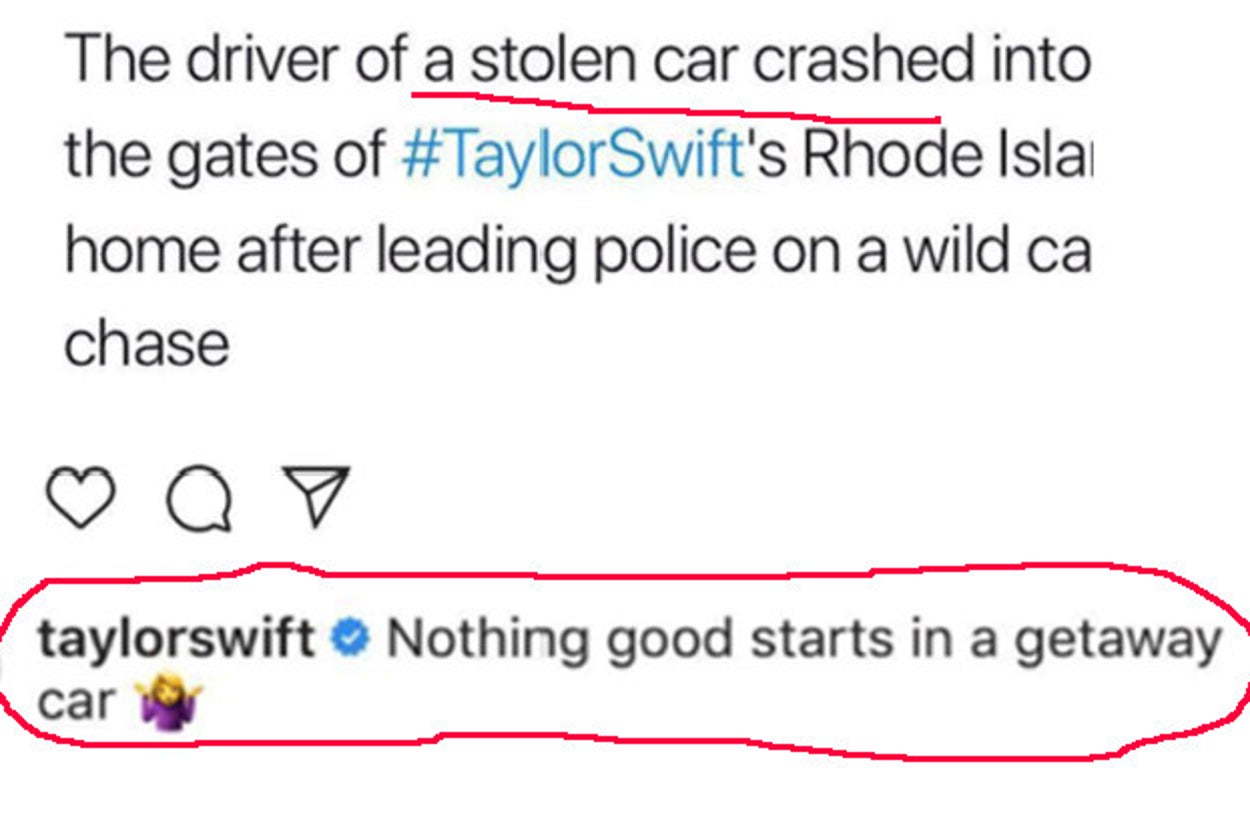1250x830 pixels.
Task: Tap the paper airplane share icon
Action: point(316,496)
